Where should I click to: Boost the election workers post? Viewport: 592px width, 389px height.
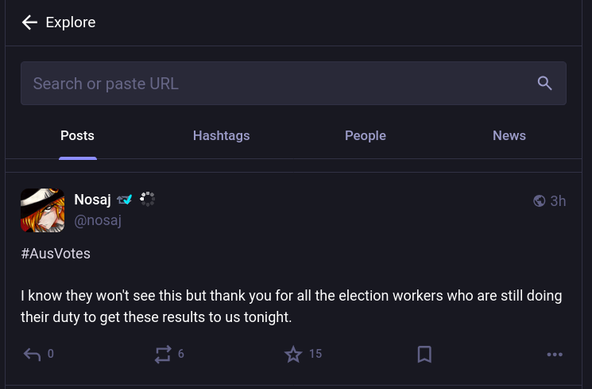pyautogui.click(x=163, y=354)
